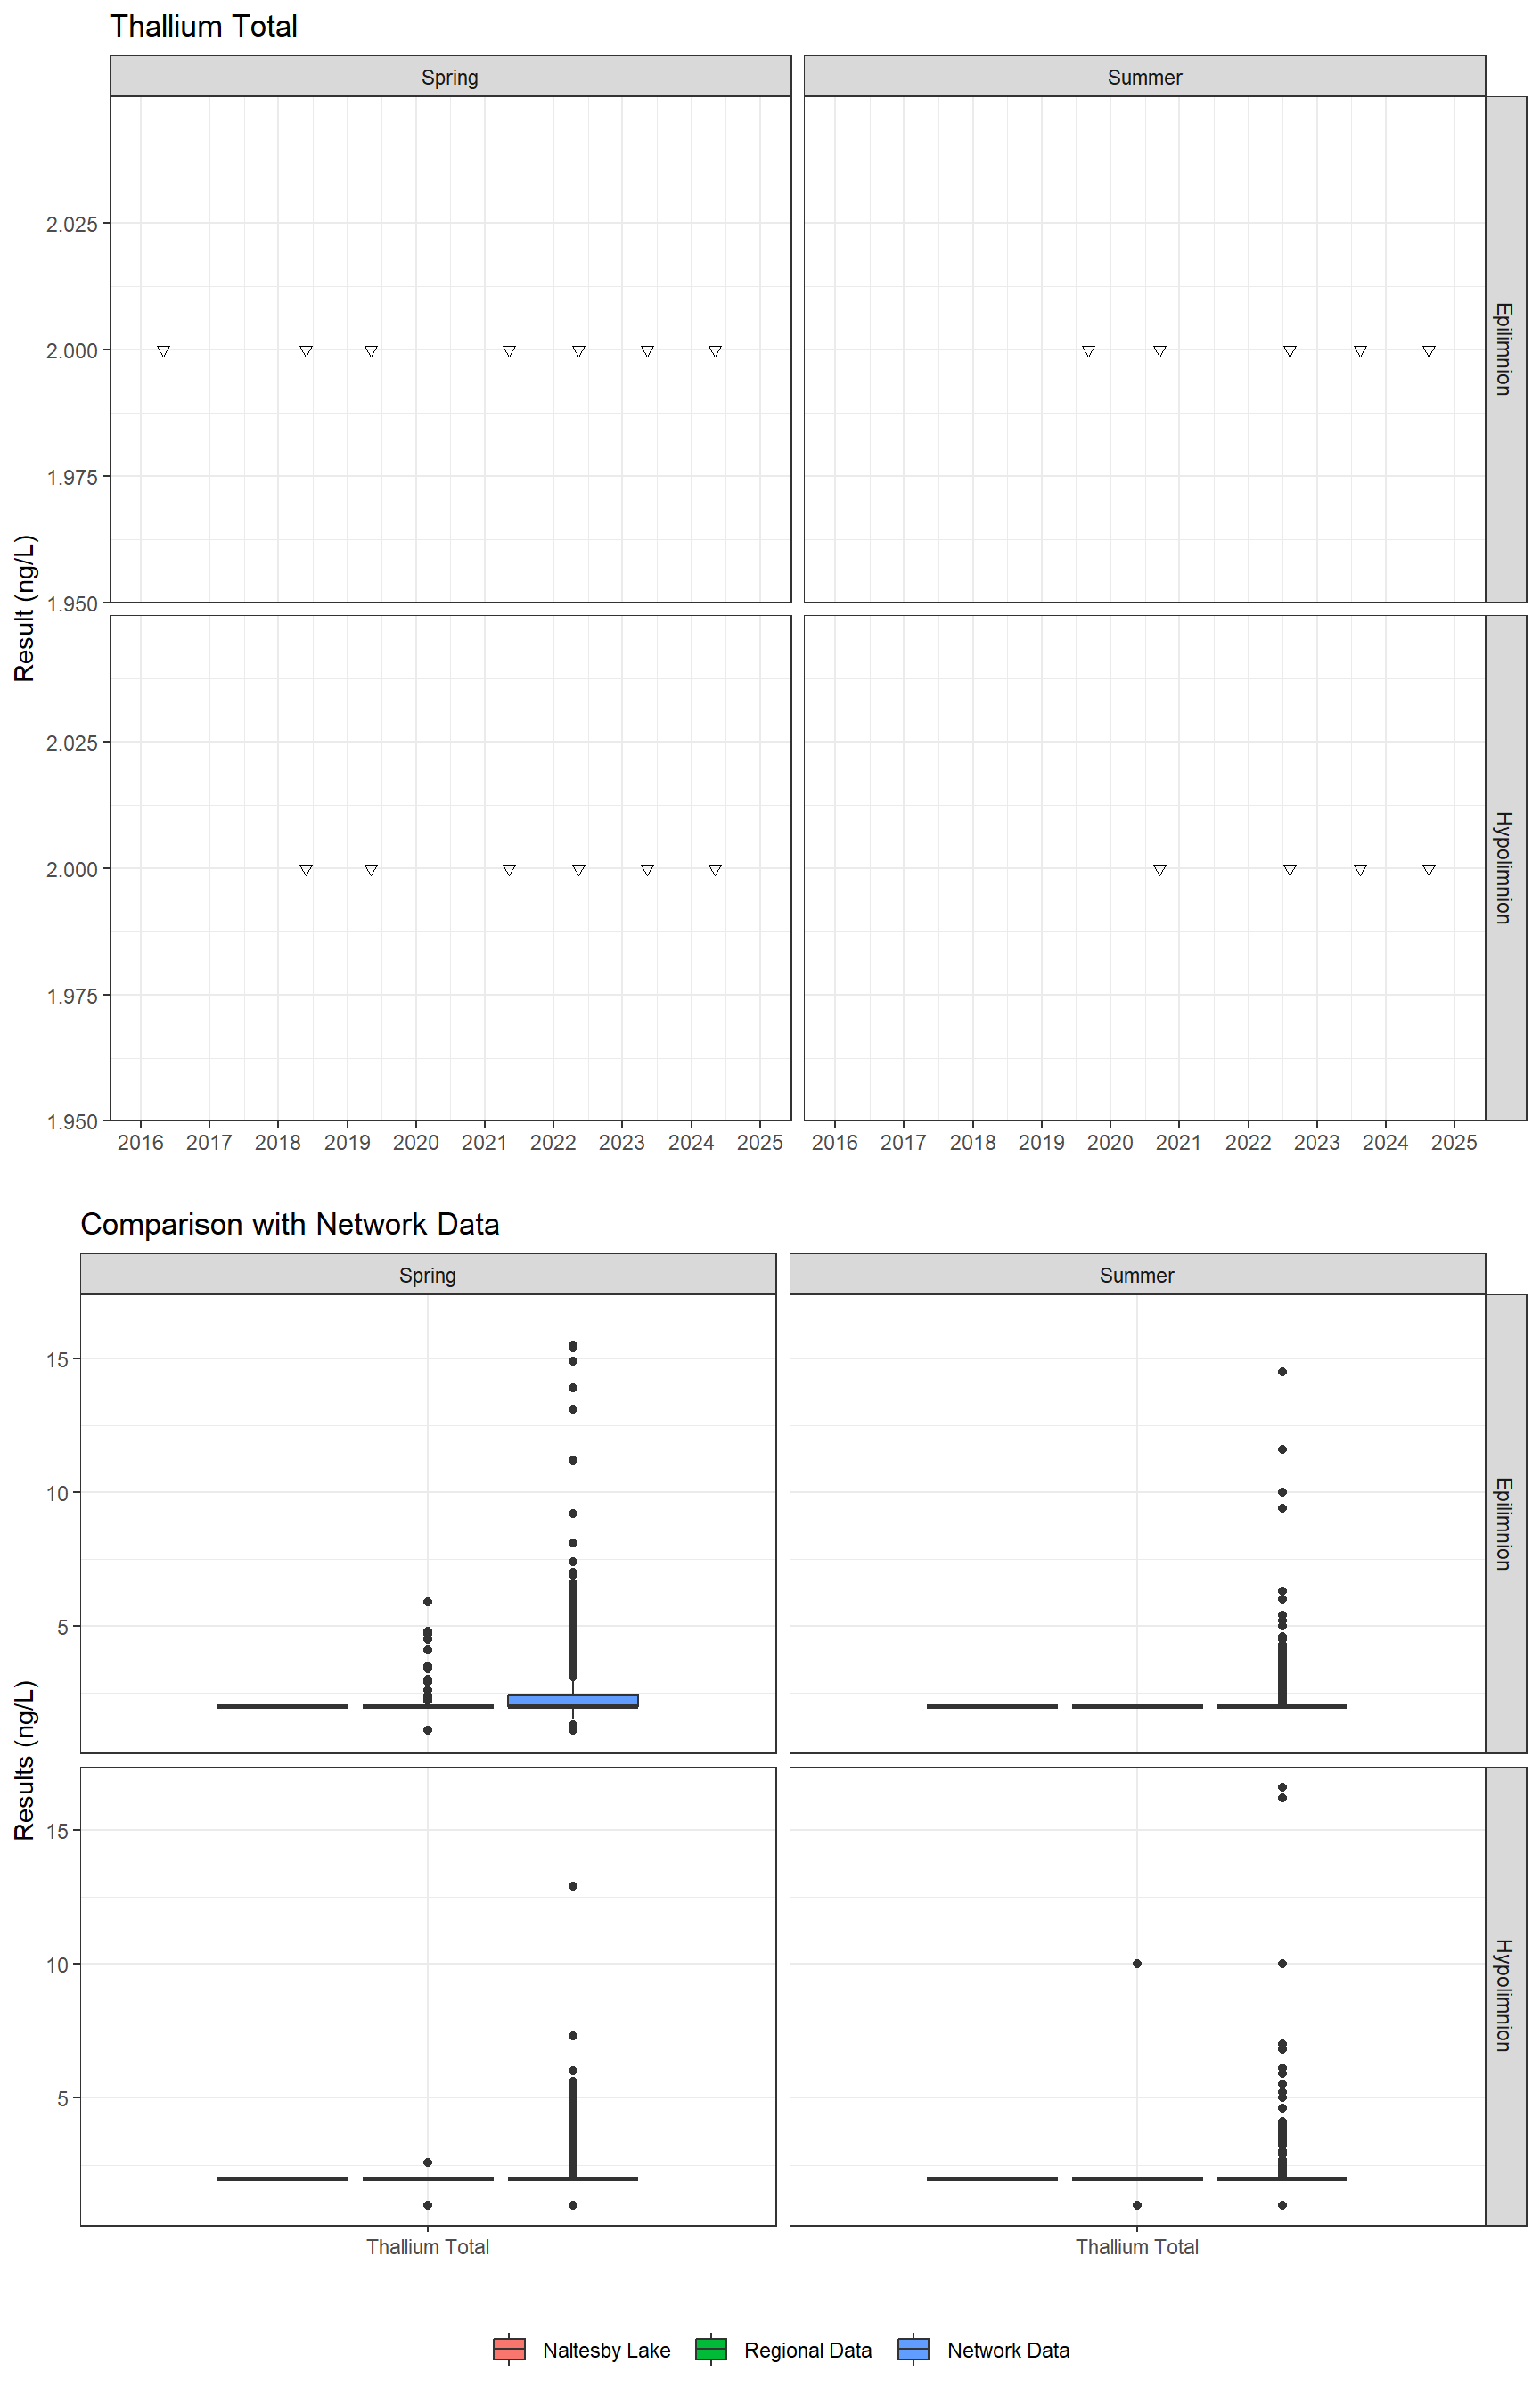Click the top outlier near 14.5 in Summer Epilimnion
This screenshot has height=2396, width=1540.
pyautogui.click(x=1282, y=1371)
